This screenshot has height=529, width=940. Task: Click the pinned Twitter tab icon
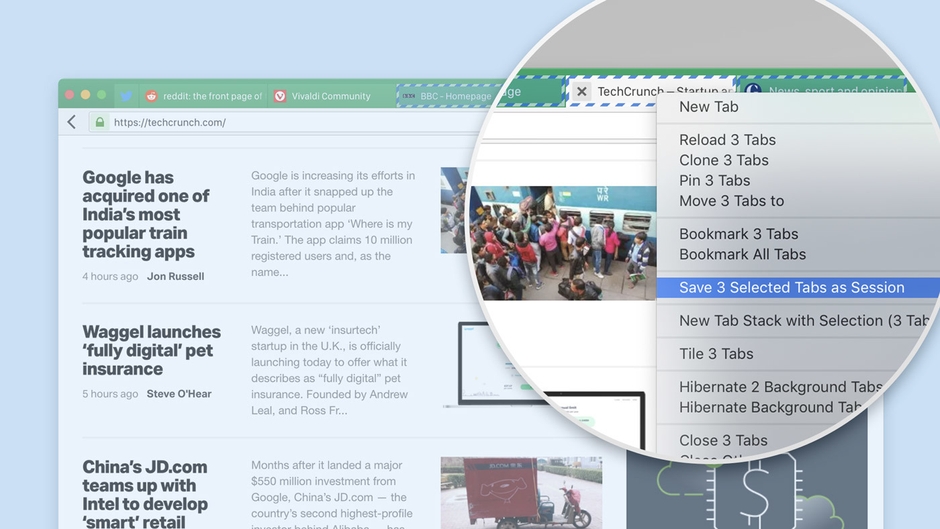[126, 96]
